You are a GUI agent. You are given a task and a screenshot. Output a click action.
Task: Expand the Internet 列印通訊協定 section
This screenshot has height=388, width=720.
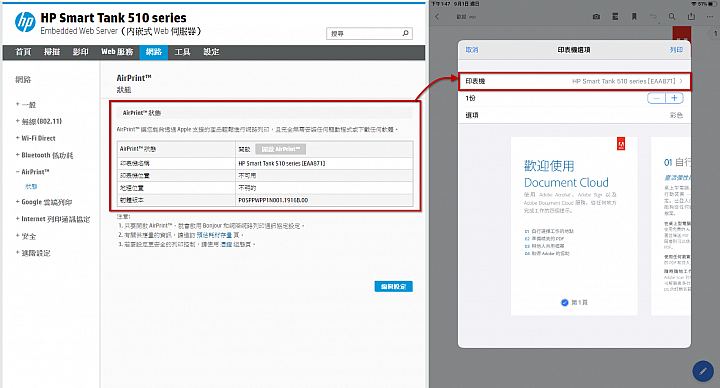[53, 219]
